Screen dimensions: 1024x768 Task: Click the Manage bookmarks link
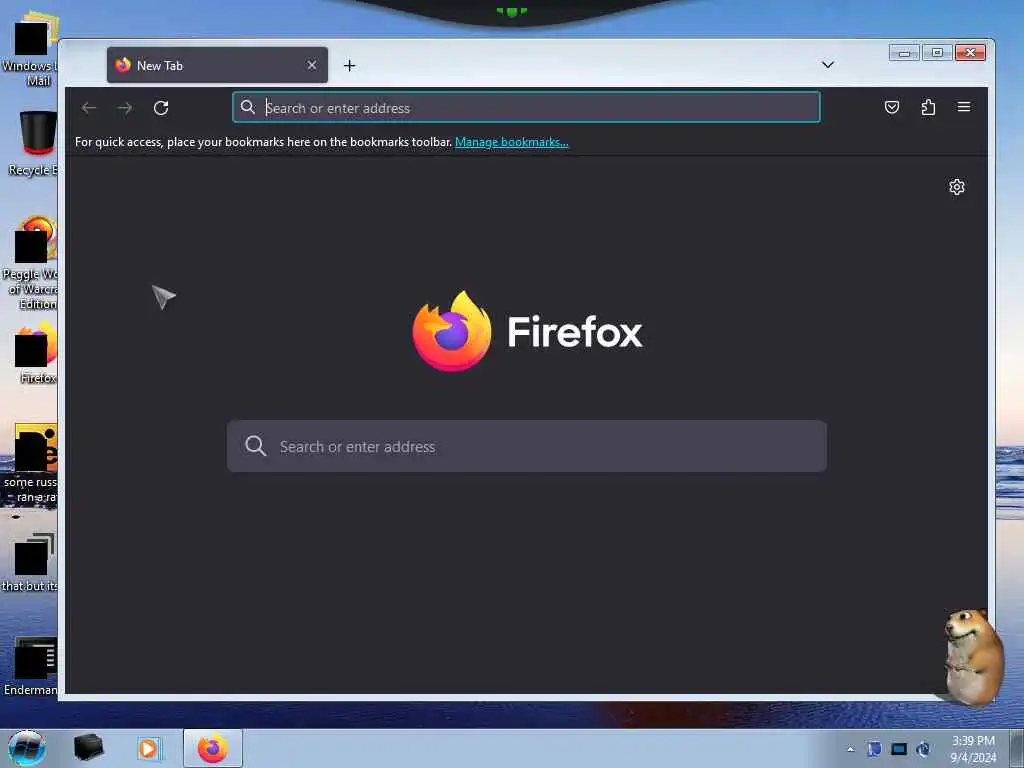[511, 142]
